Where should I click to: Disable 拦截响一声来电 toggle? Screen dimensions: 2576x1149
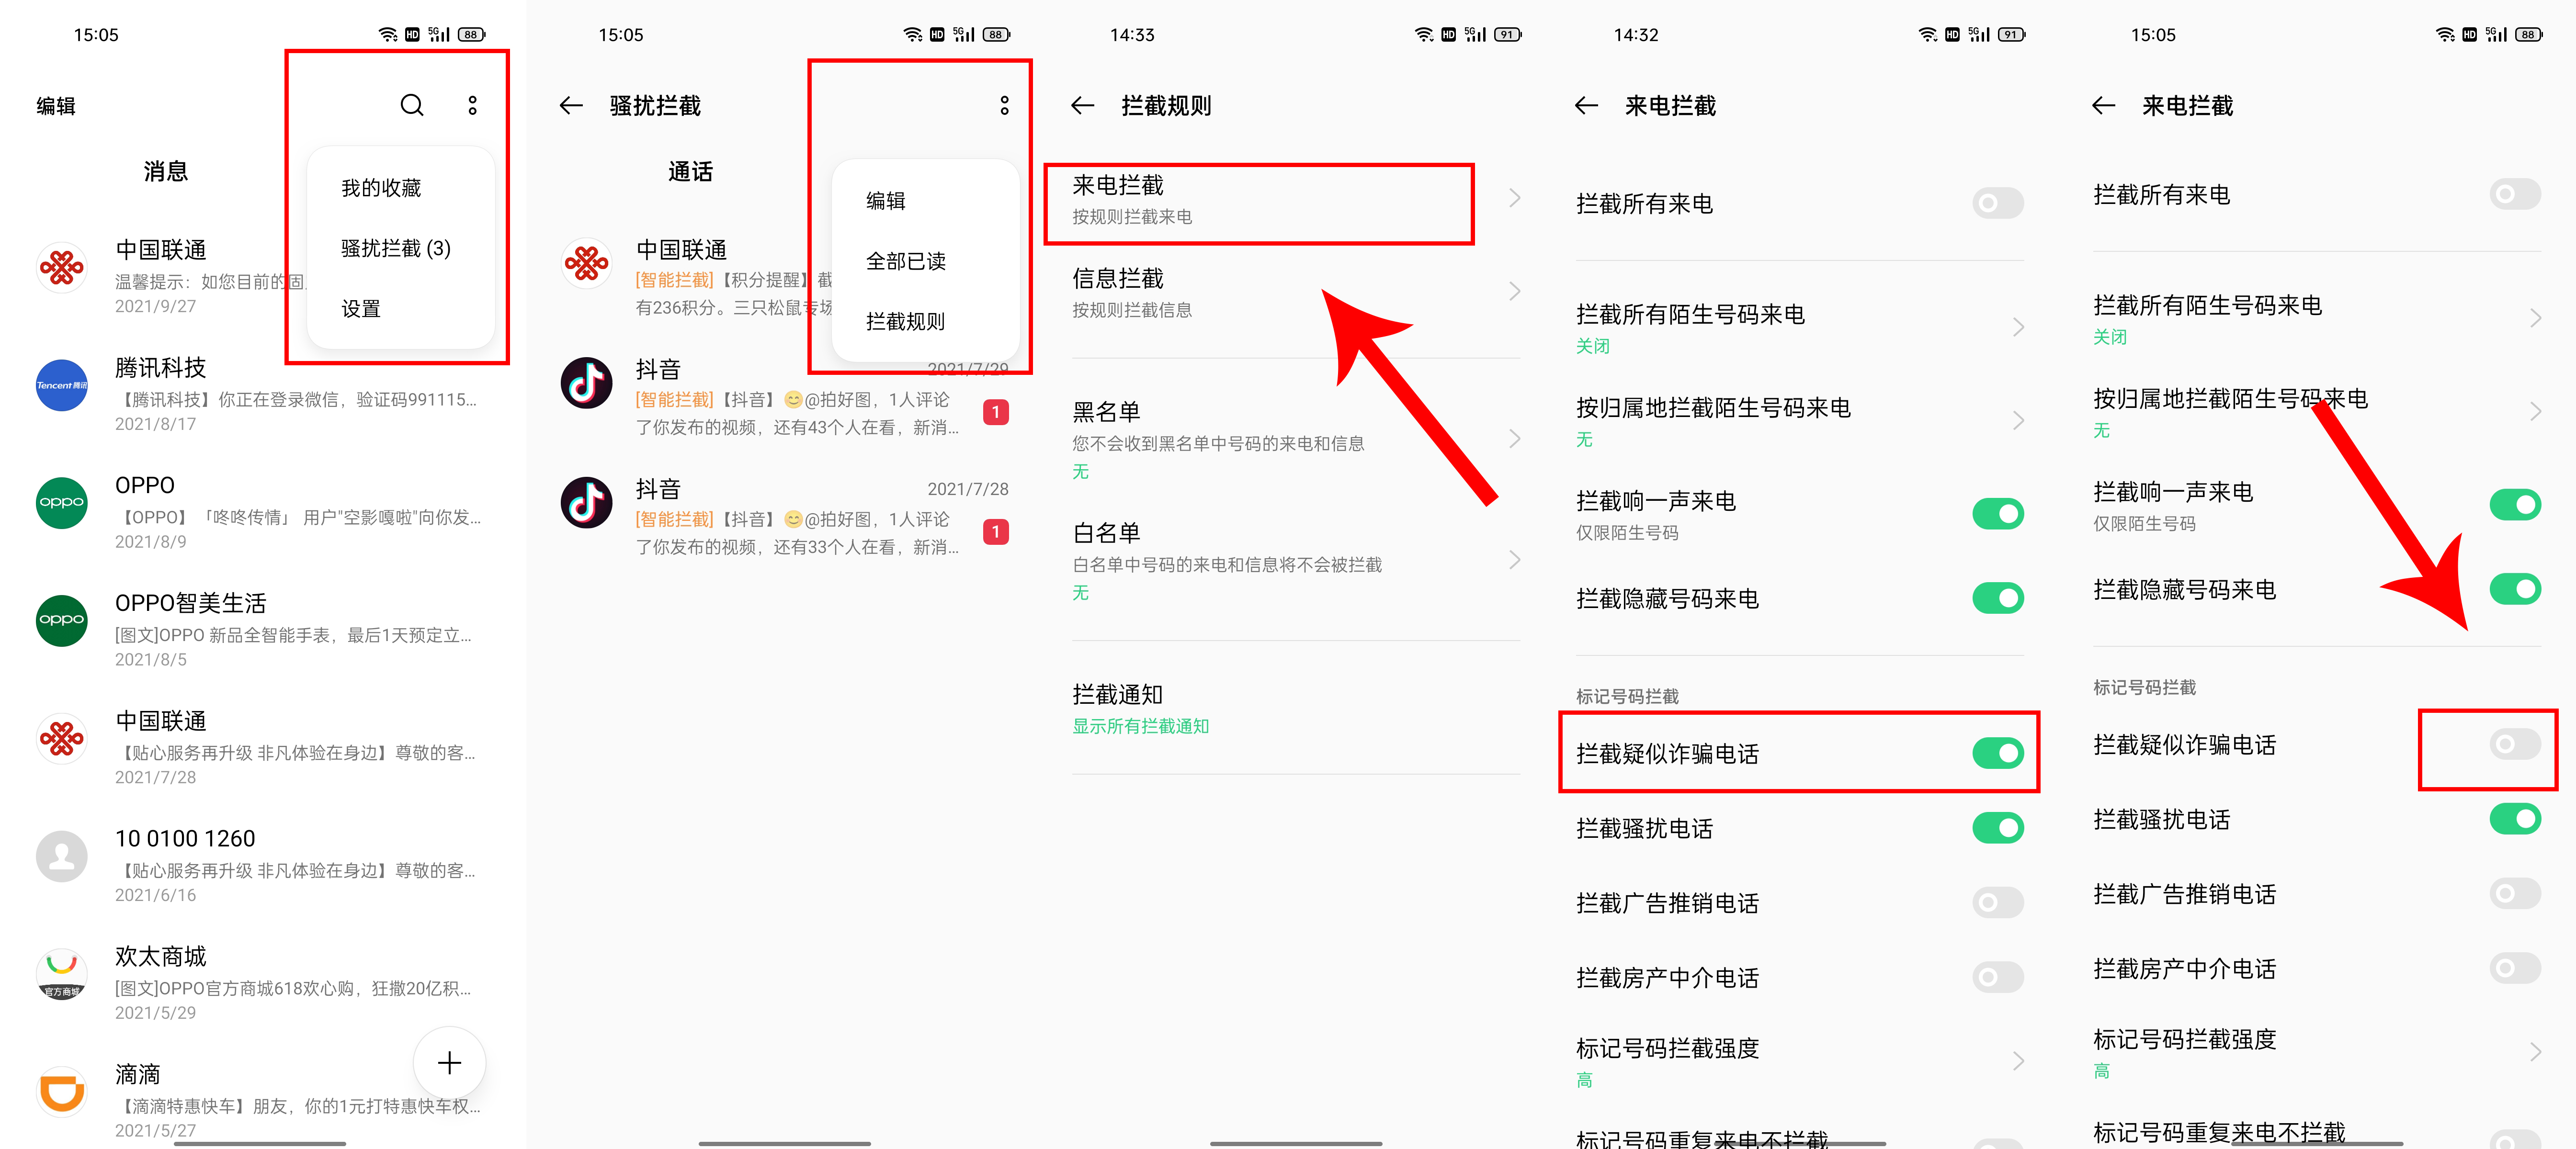1998,513
